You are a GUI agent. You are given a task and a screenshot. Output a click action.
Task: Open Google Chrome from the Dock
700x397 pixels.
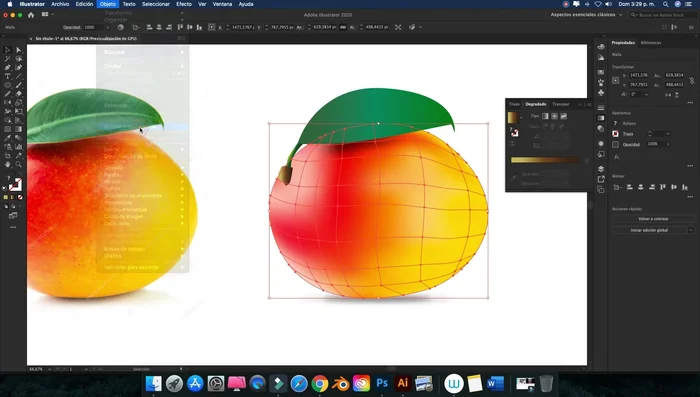pos(320,383)
